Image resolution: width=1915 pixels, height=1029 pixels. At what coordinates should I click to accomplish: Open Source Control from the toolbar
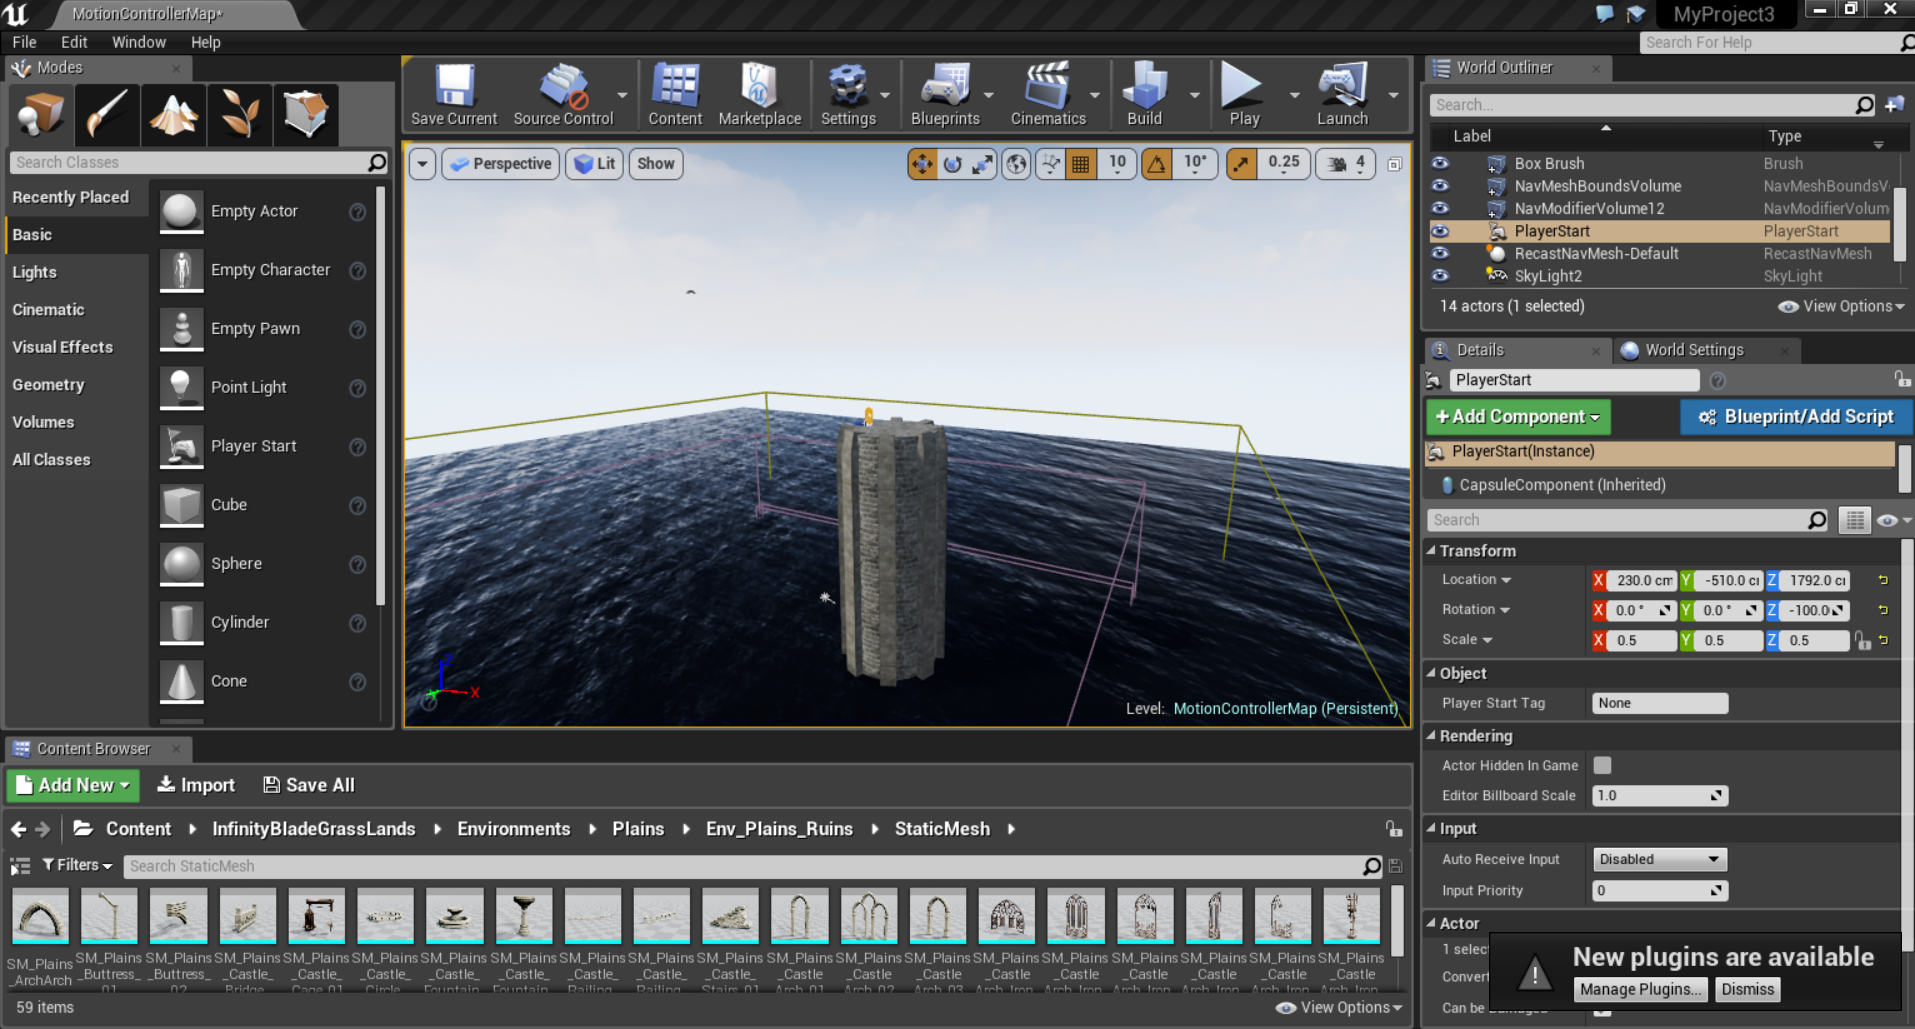coord(563,95)
